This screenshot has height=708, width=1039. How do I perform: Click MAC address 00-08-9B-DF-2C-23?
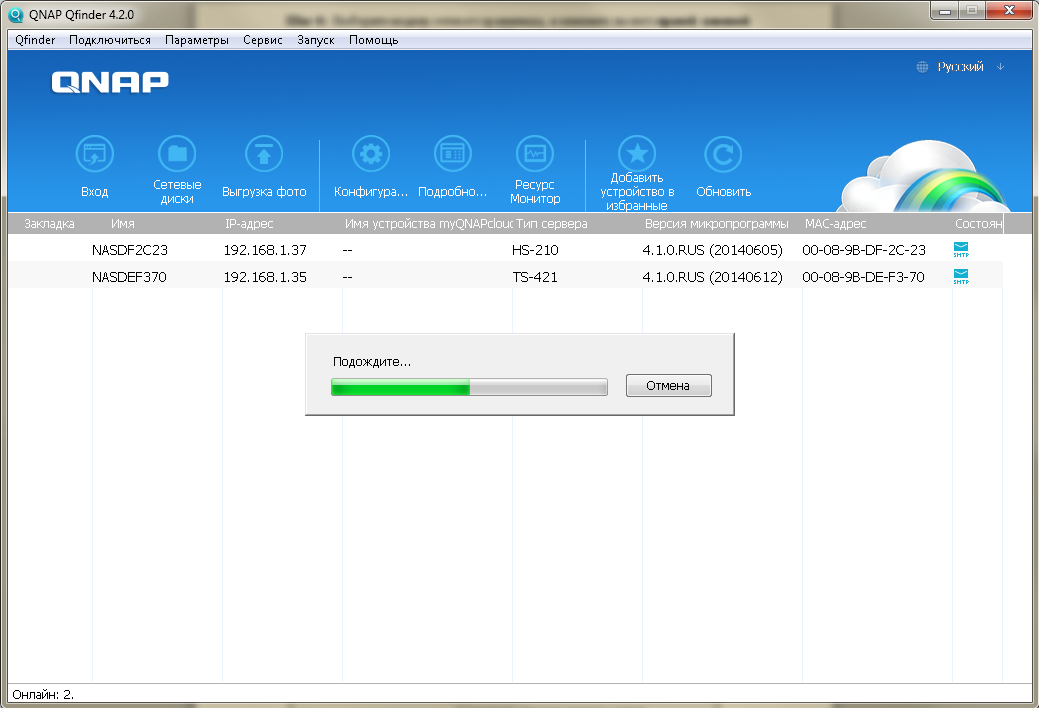coord(863,250)
